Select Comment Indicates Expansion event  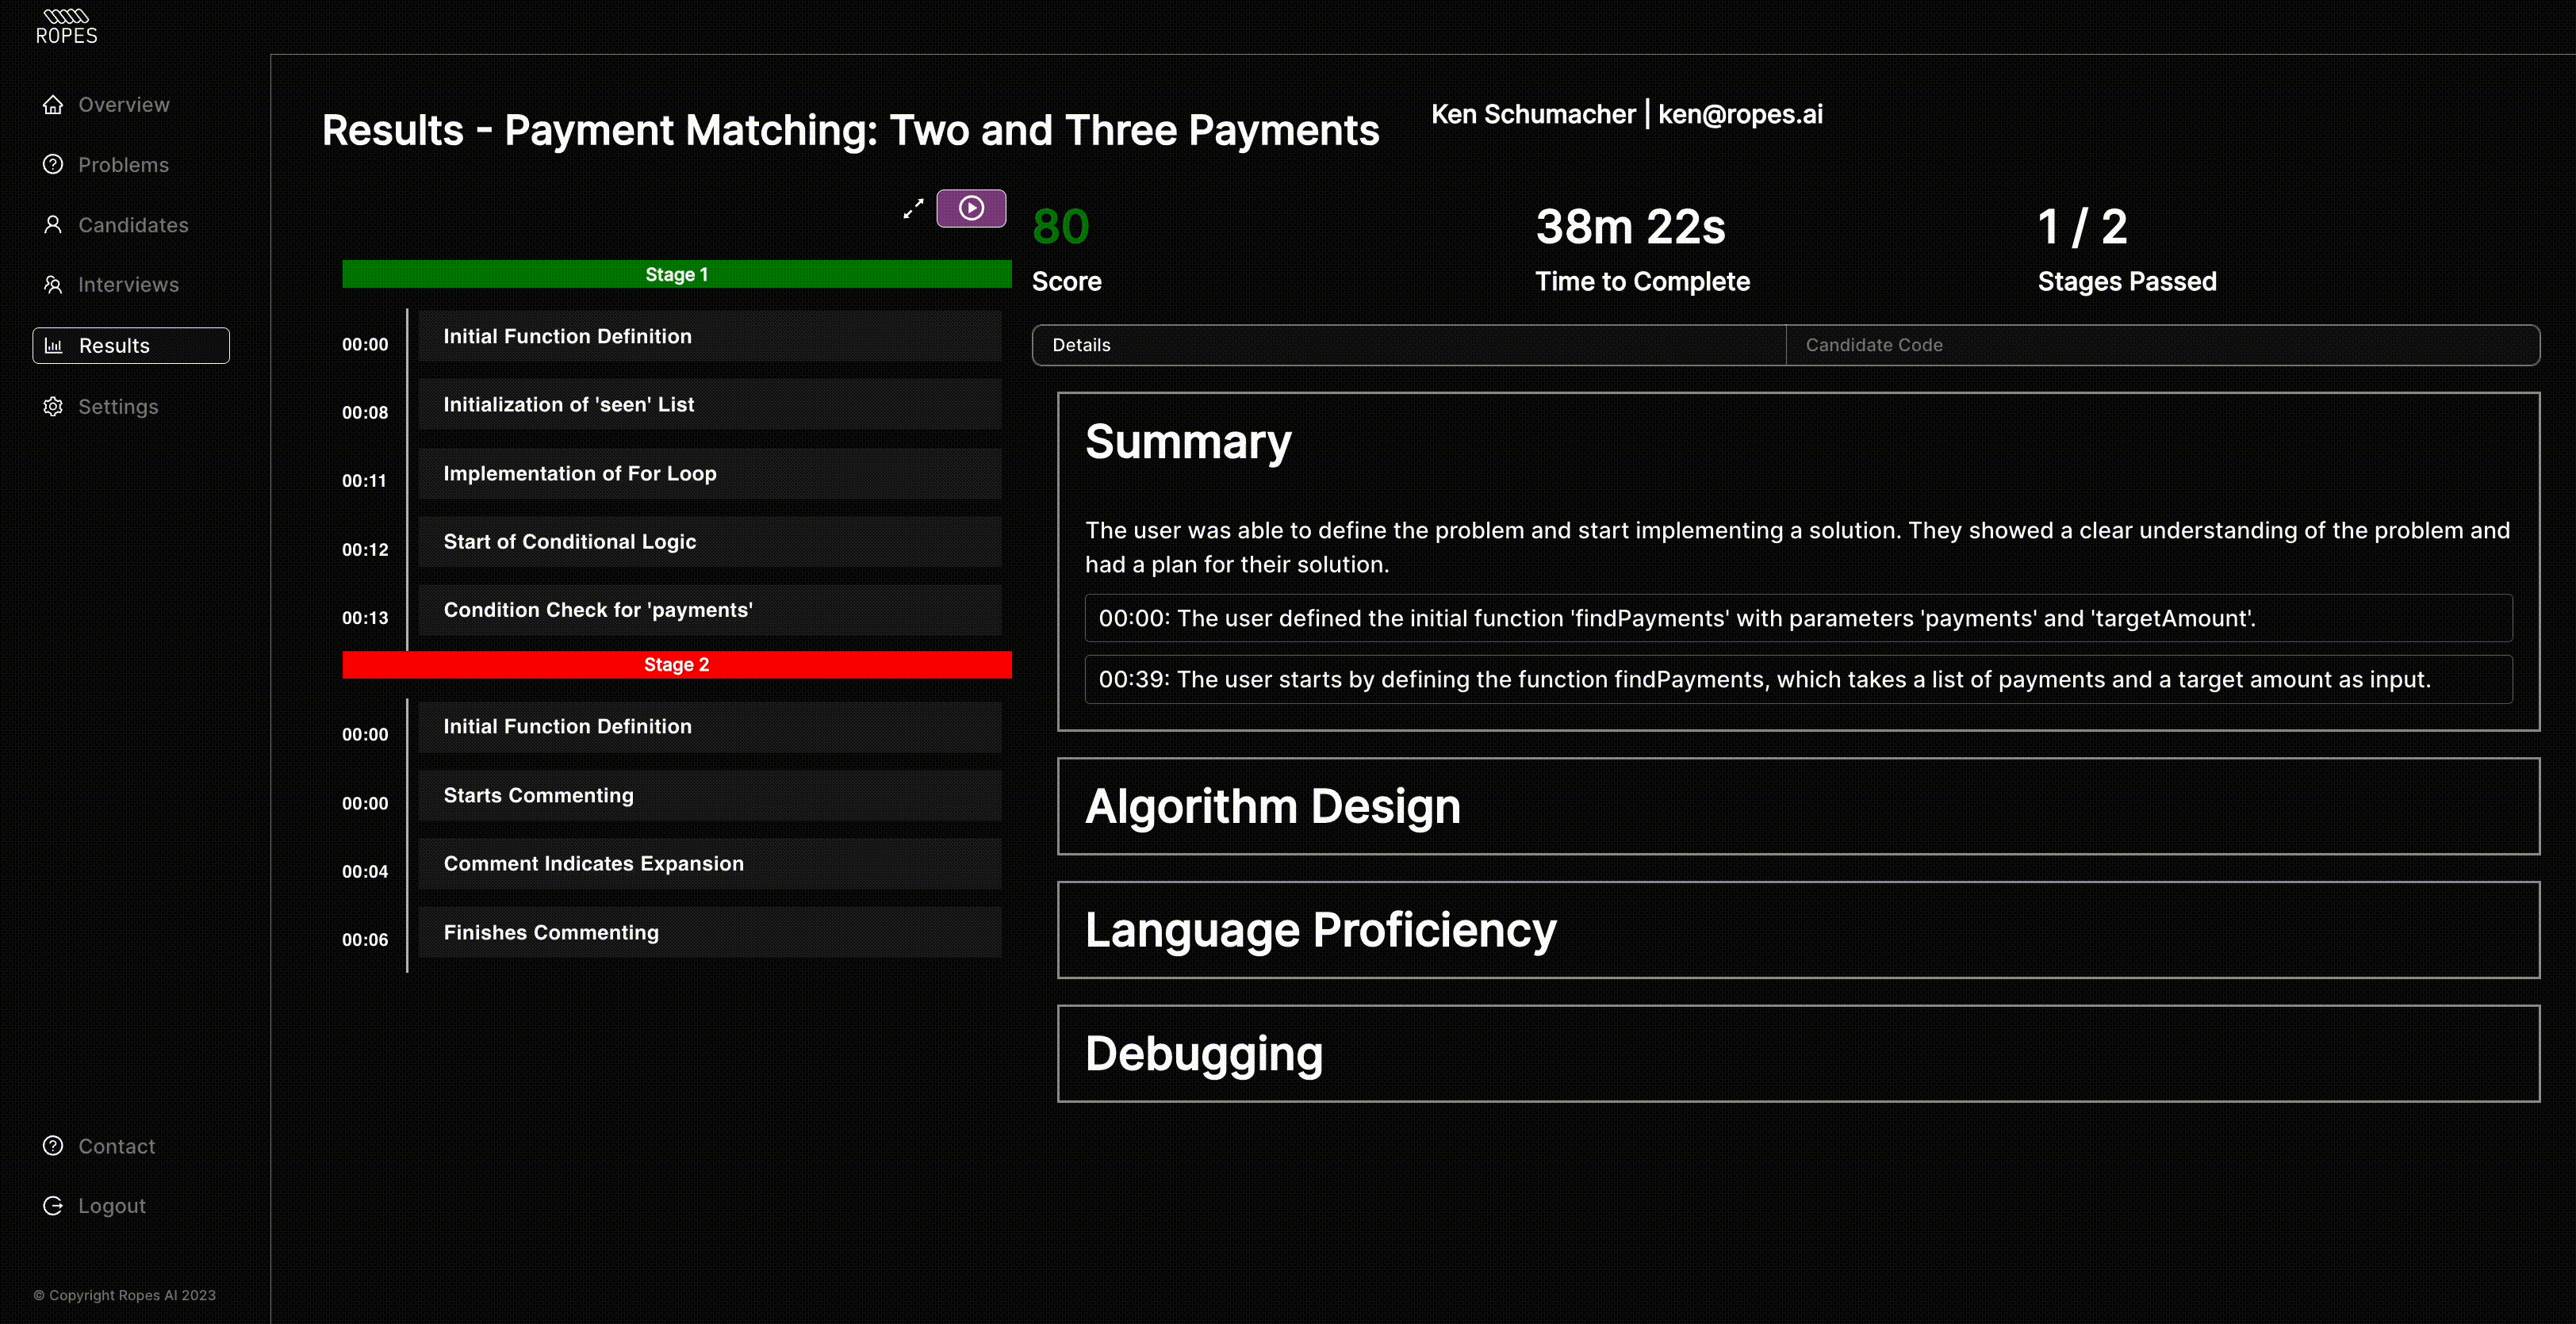tap(710, 863)
